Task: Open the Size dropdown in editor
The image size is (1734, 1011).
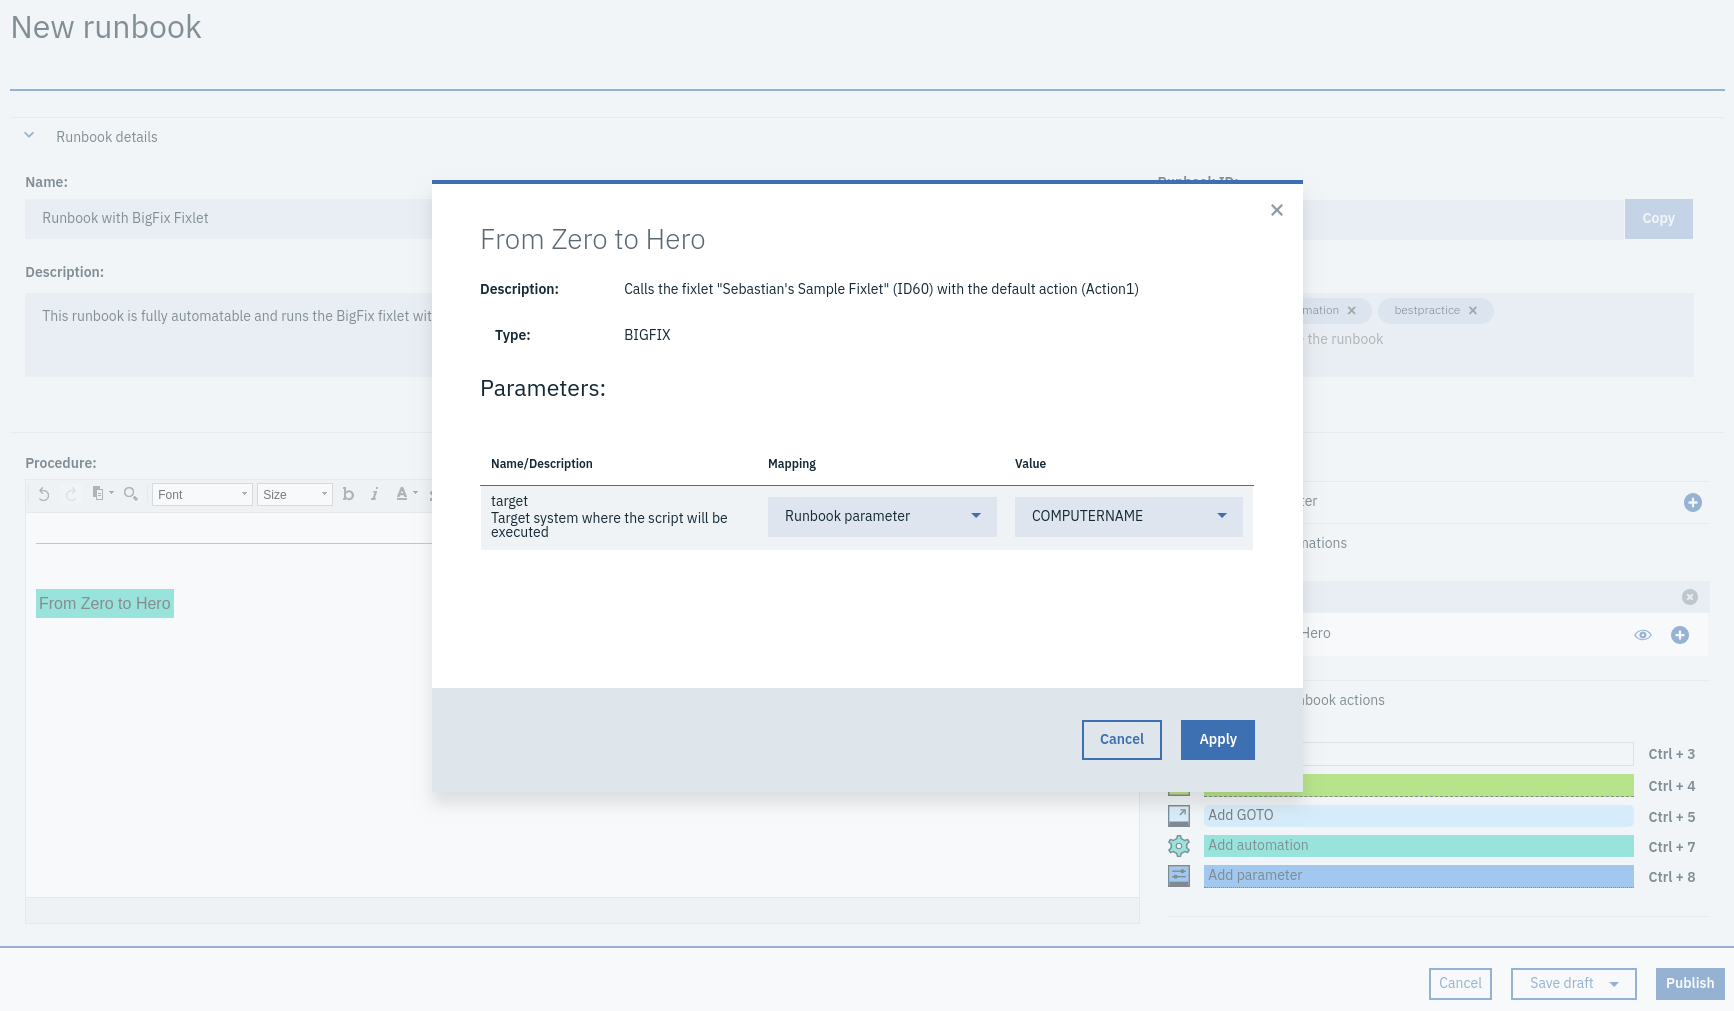Action: click(295, 494)
